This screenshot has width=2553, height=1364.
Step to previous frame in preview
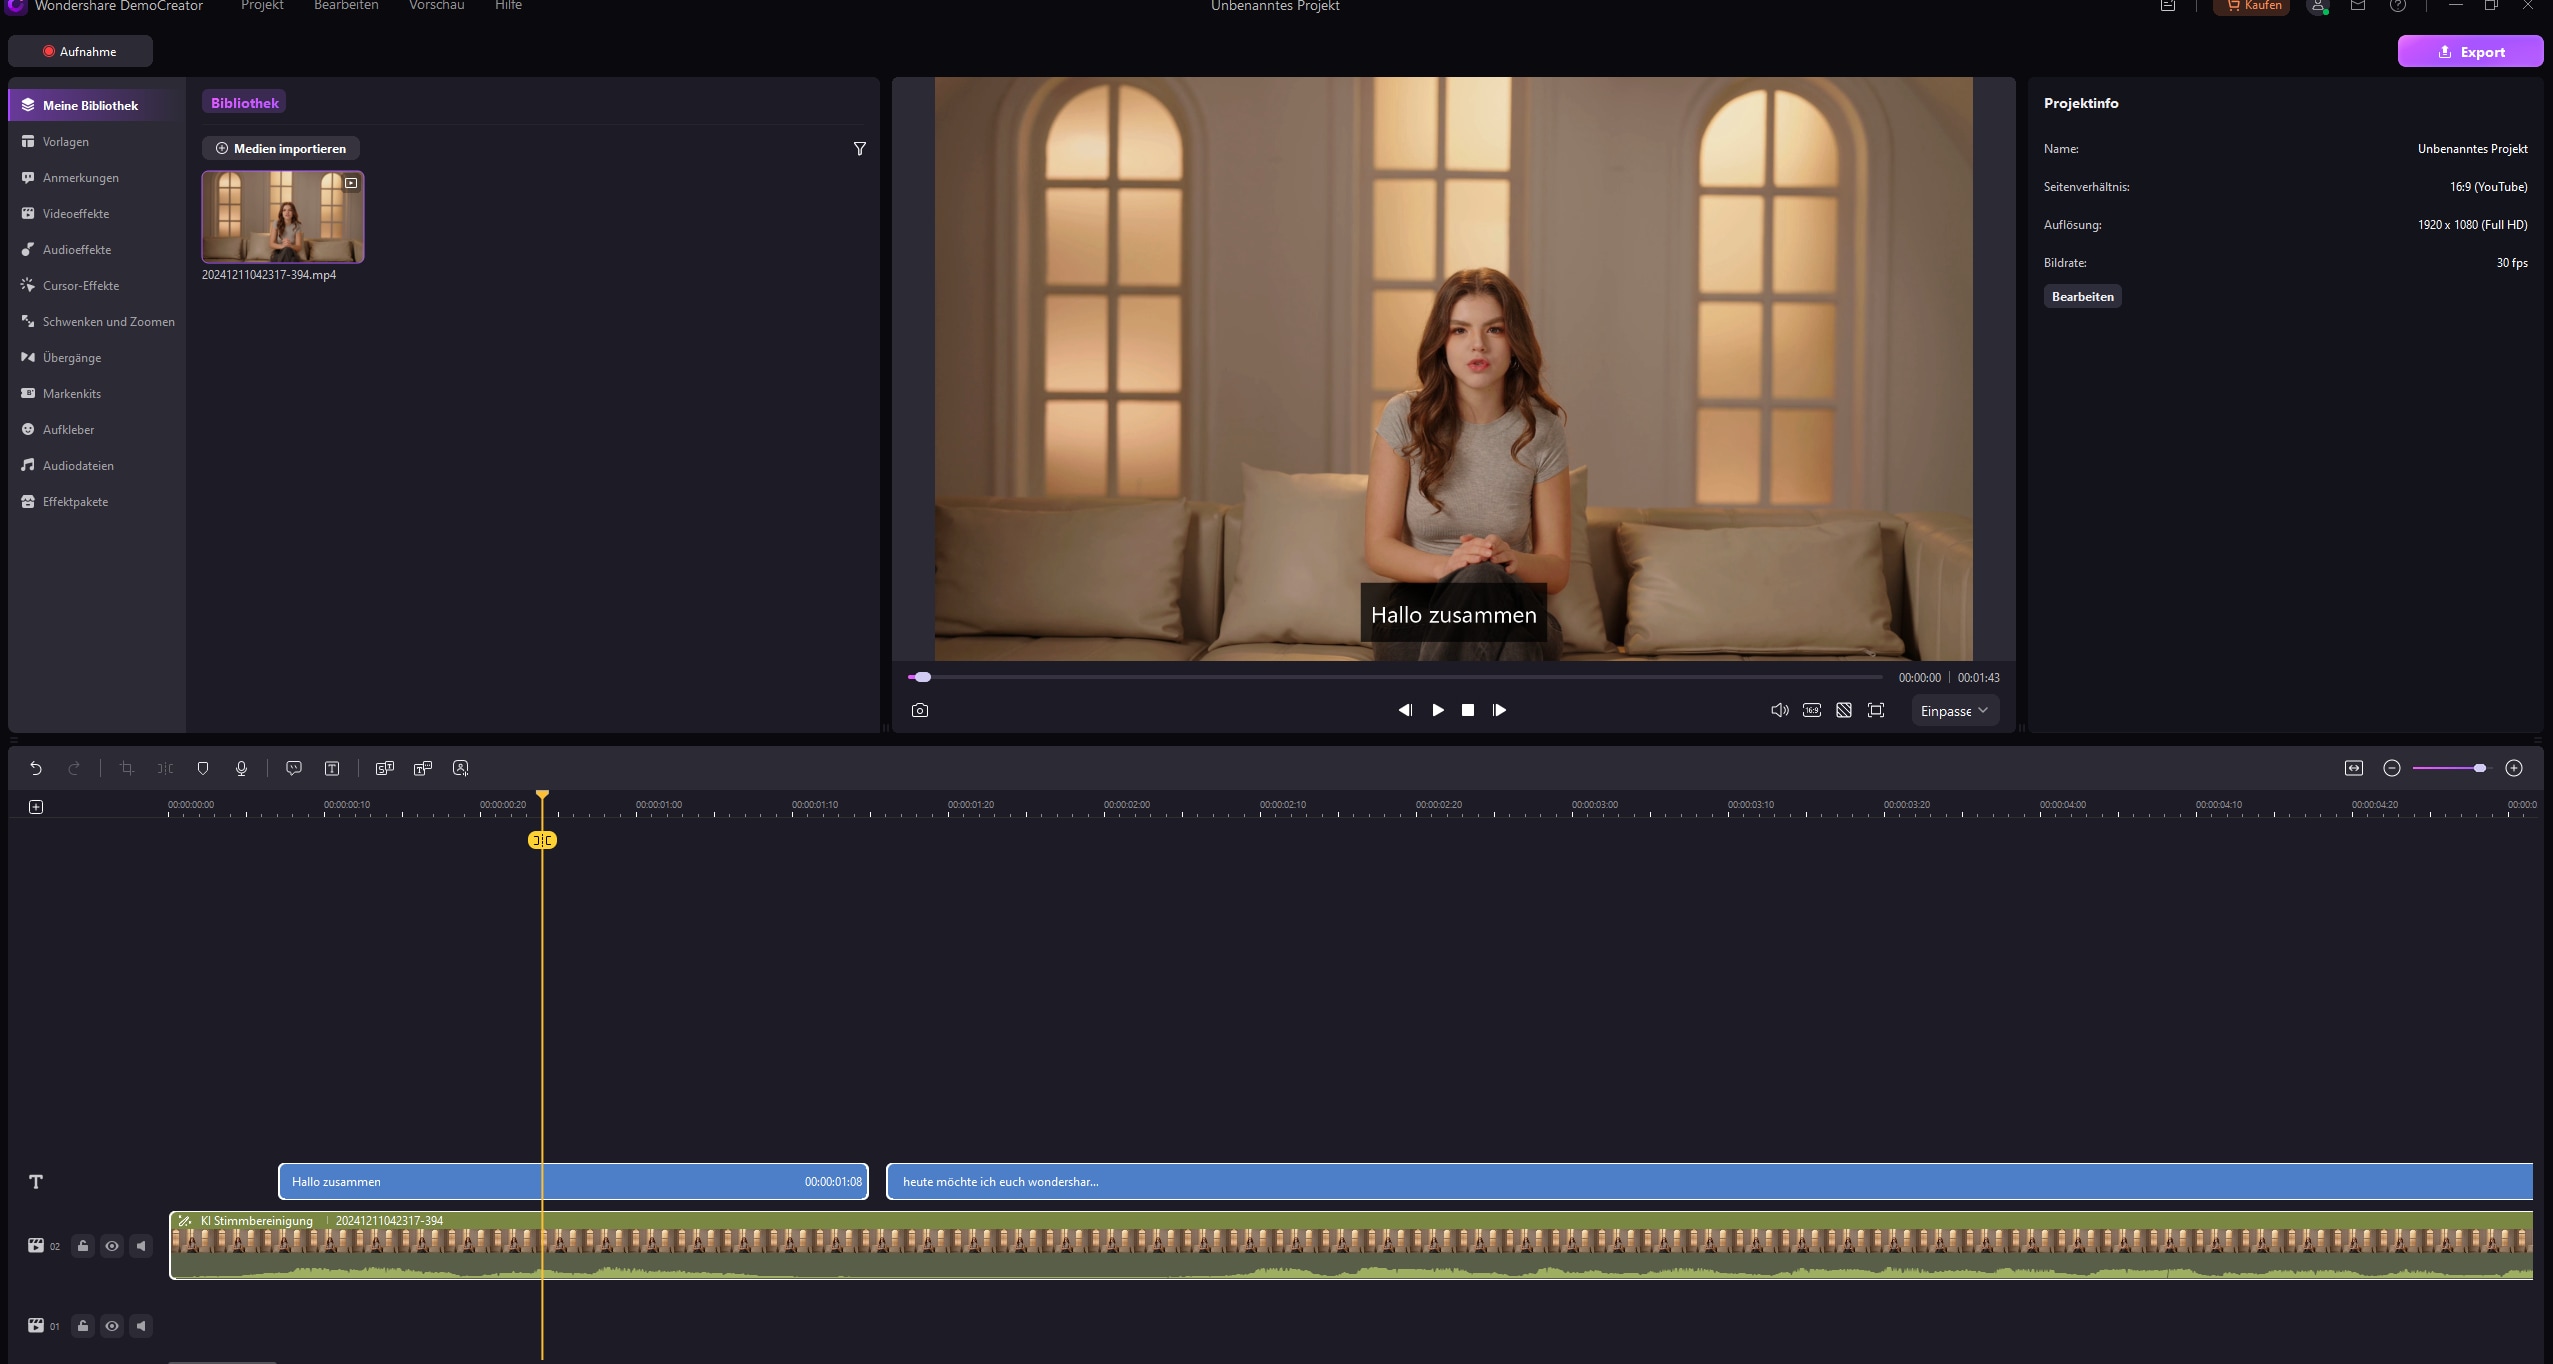1405,710
